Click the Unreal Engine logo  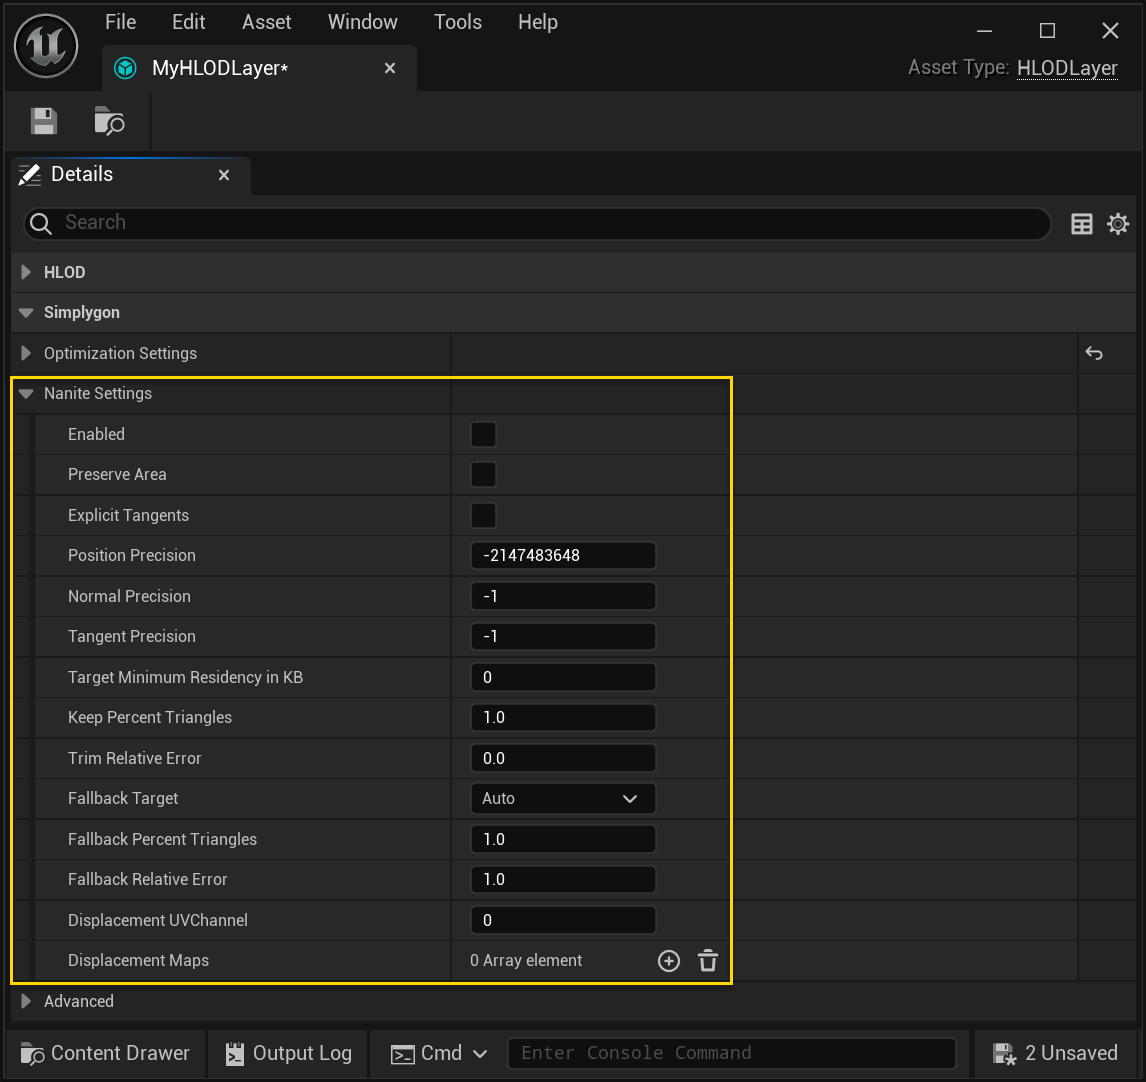click(x=45, y=46)
